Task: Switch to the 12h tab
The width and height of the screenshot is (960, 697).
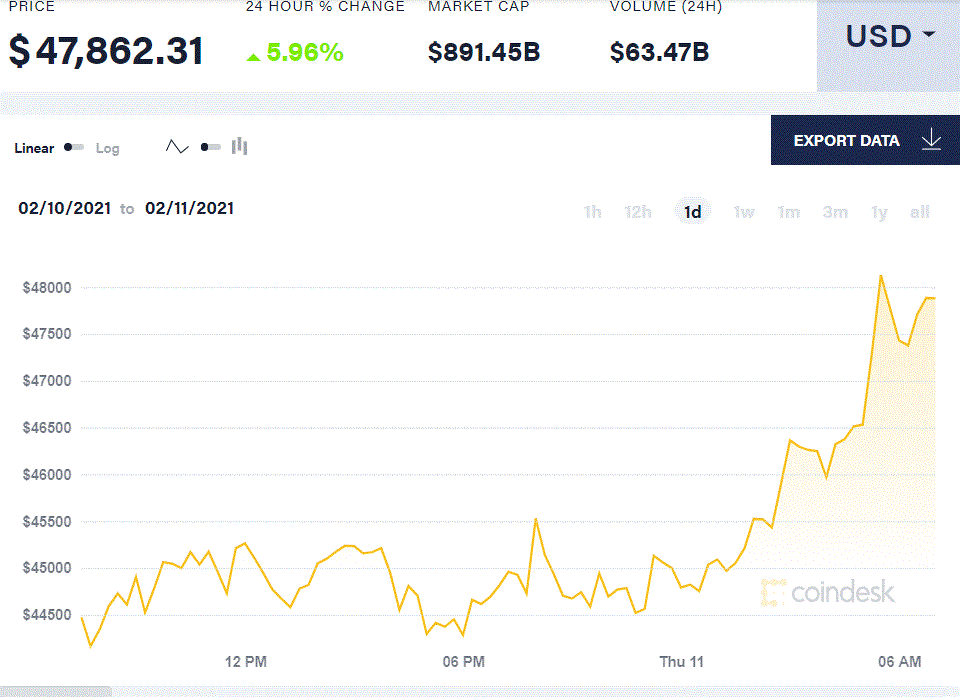Action: click(x=637, y=212)
